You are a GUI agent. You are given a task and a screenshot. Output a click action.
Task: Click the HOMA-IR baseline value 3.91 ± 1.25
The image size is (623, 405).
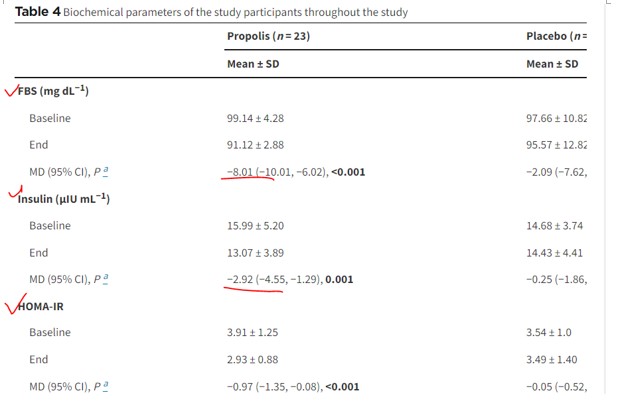click(x=253, y=332)
